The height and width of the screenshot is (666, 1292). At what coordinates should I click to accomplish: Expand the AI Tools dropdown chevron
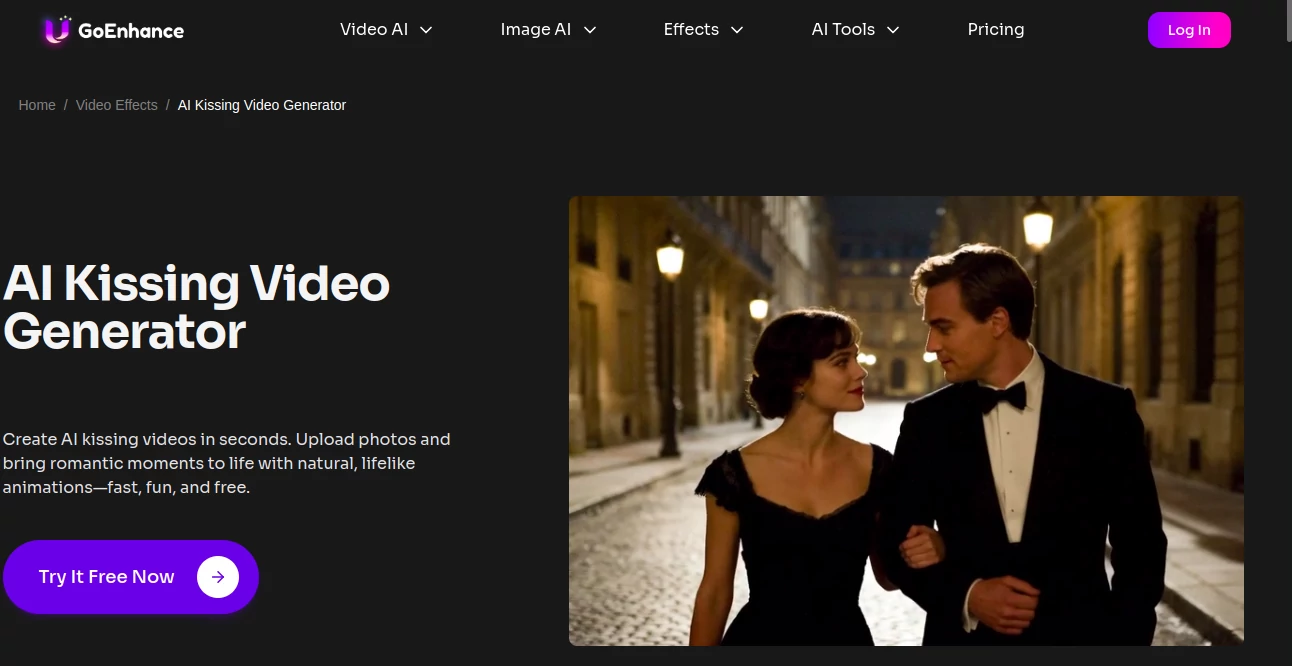[x=891, y=30]
